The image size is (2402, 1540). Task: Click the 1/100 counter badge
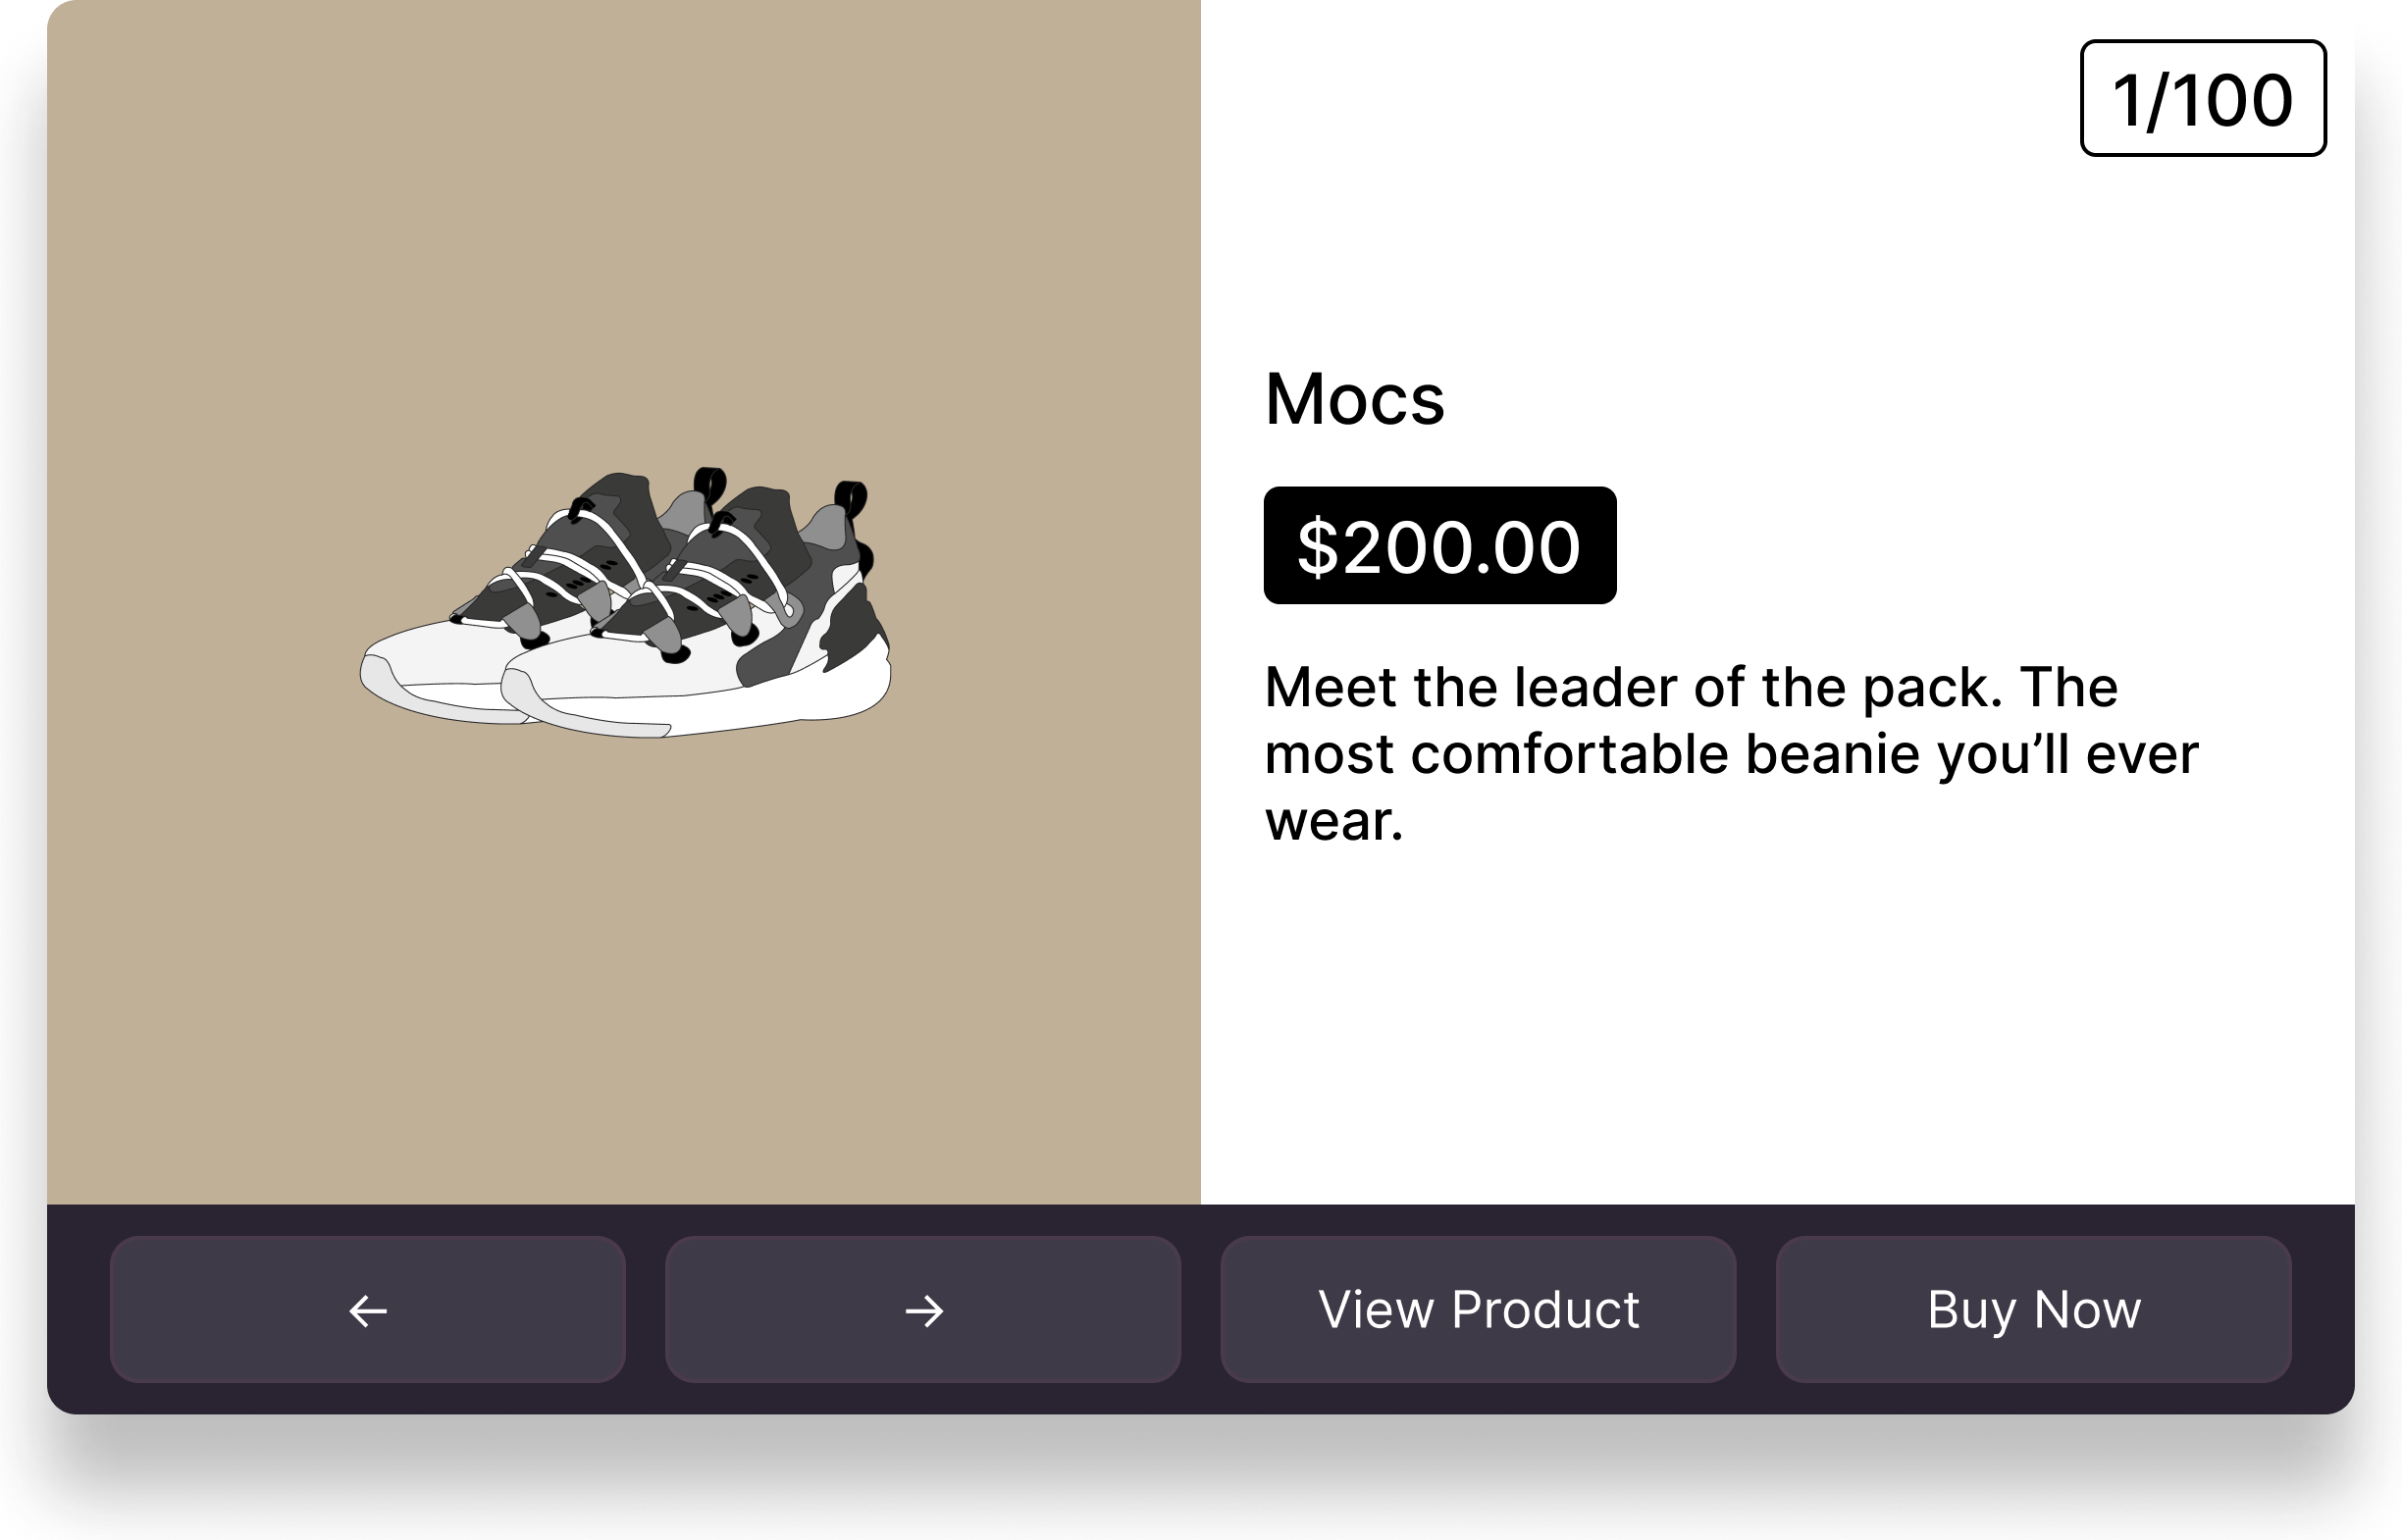2202,99
